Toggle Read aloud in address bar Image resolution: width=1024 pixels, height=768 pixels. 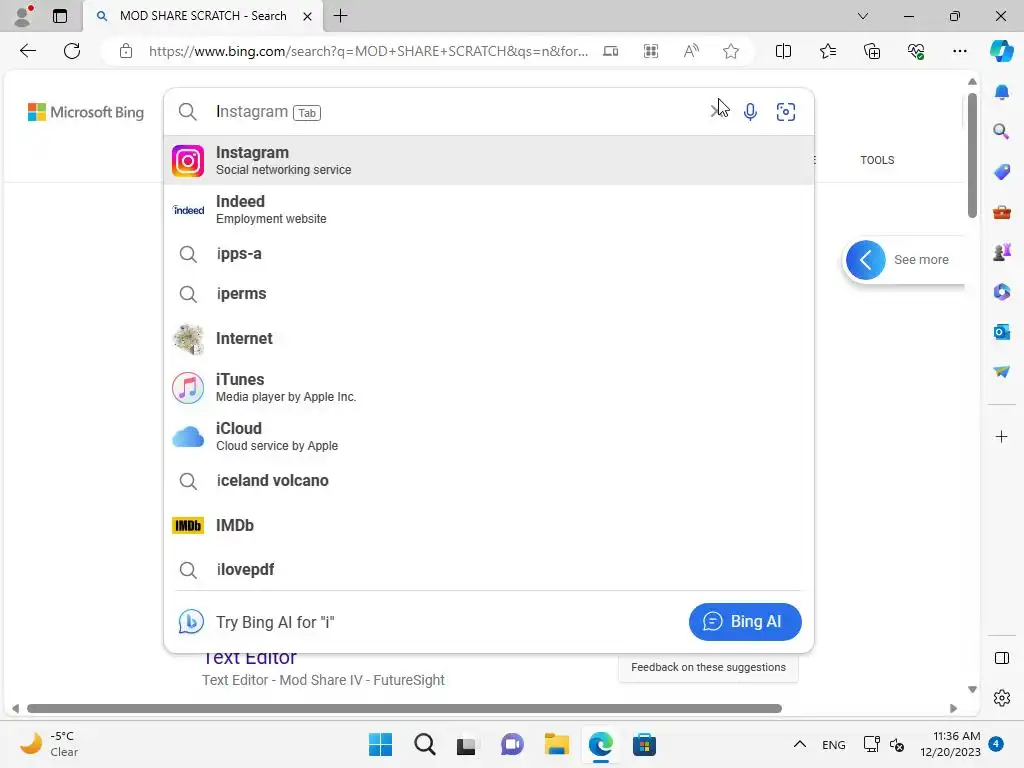[691, 51]
